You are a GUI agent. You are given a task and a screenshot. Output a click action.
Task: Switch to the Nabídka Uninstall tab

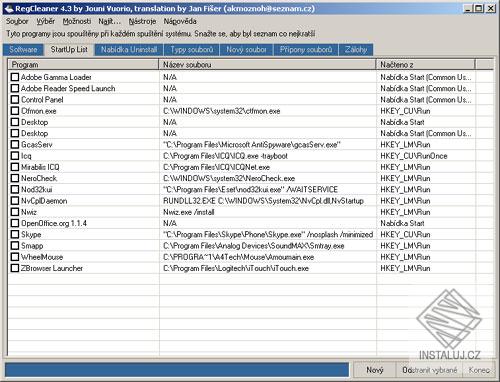129,50
